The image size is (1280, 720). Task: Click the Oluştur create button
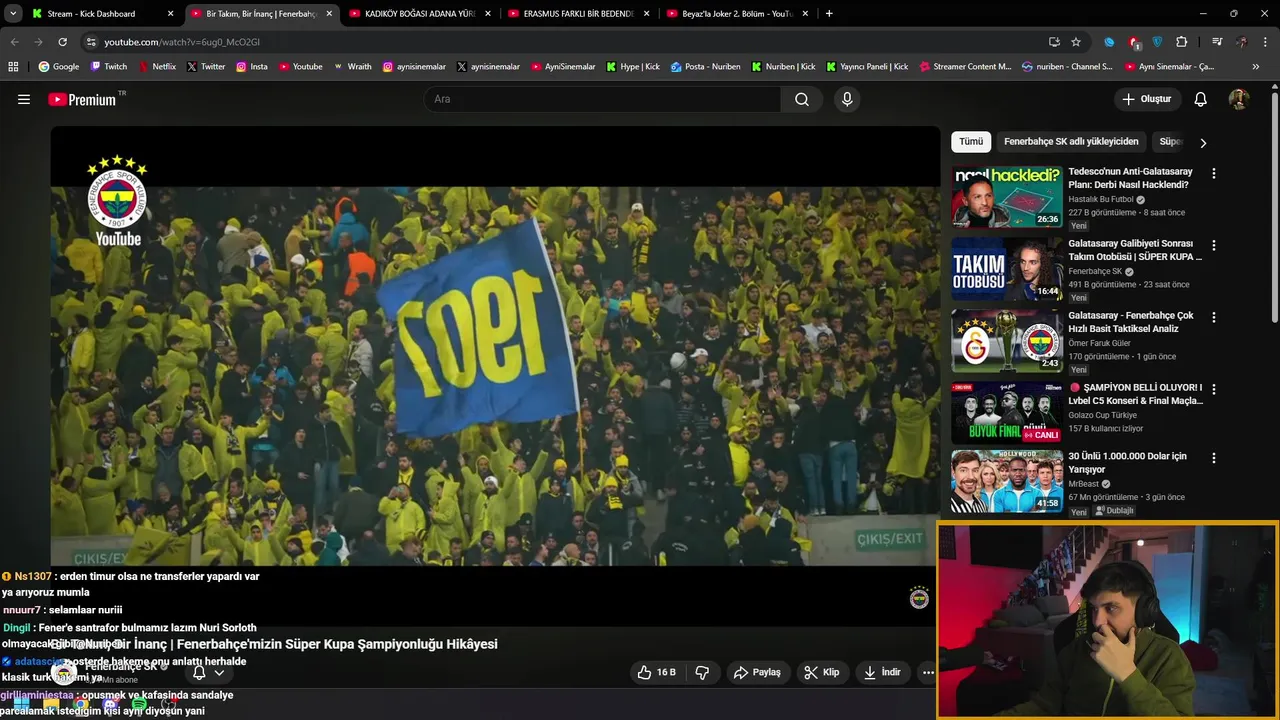coord(1146,99)
